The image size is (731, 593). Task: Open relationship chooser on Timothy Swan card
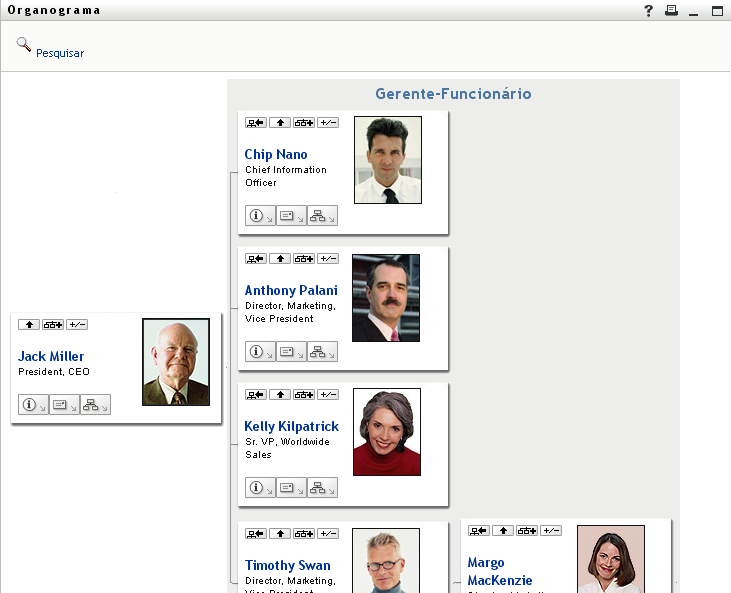coord(304,534)
